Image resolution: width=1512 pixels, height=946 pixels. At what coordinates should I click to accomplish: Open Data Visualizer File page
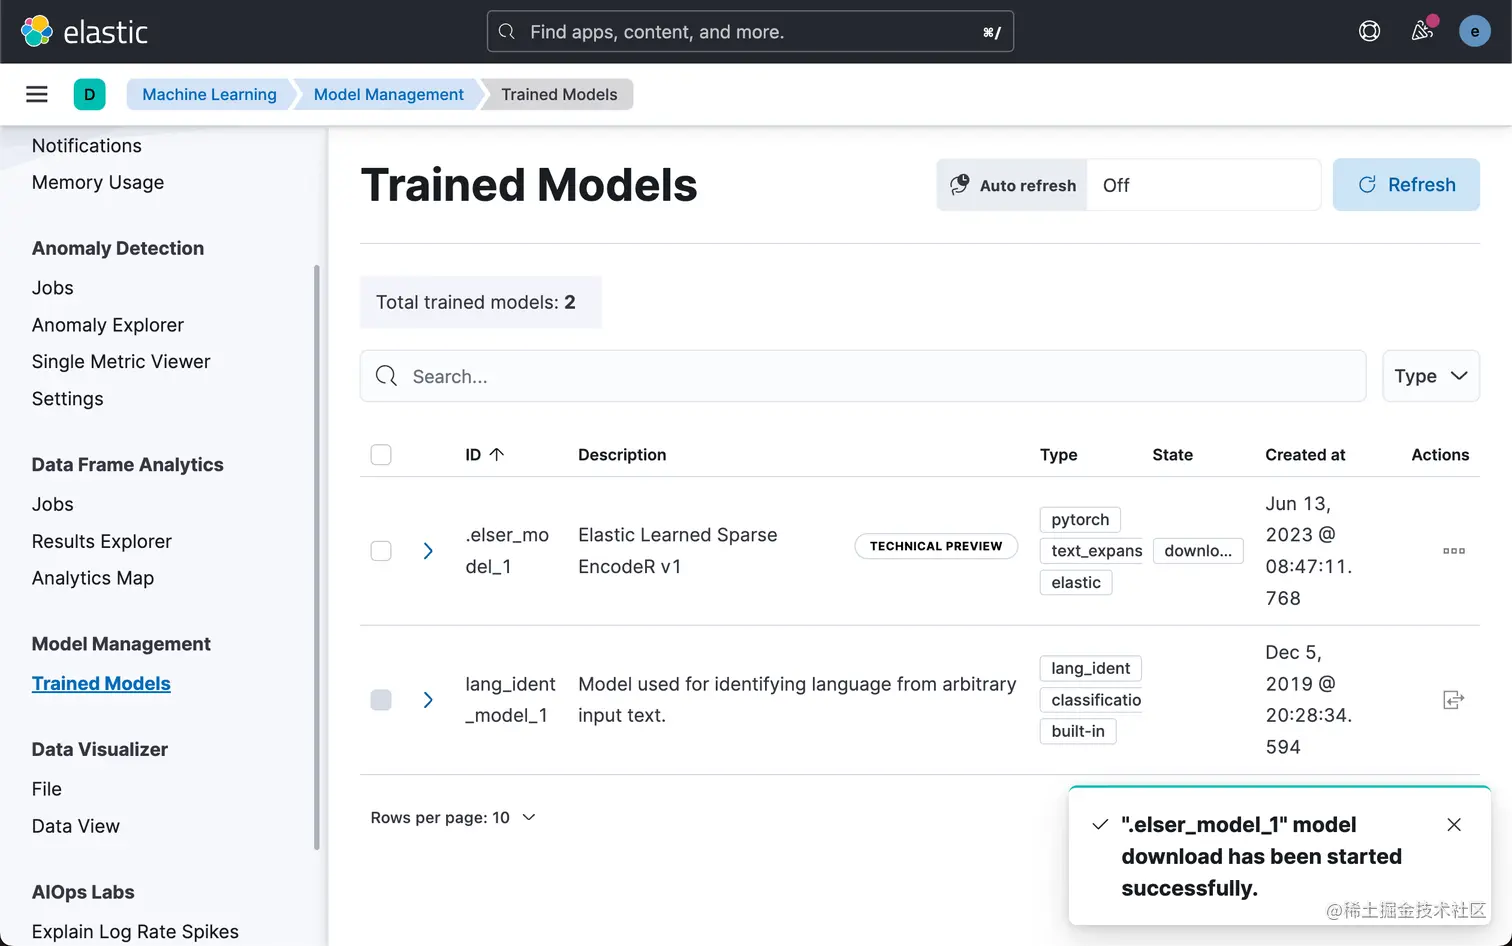(47, 789)
